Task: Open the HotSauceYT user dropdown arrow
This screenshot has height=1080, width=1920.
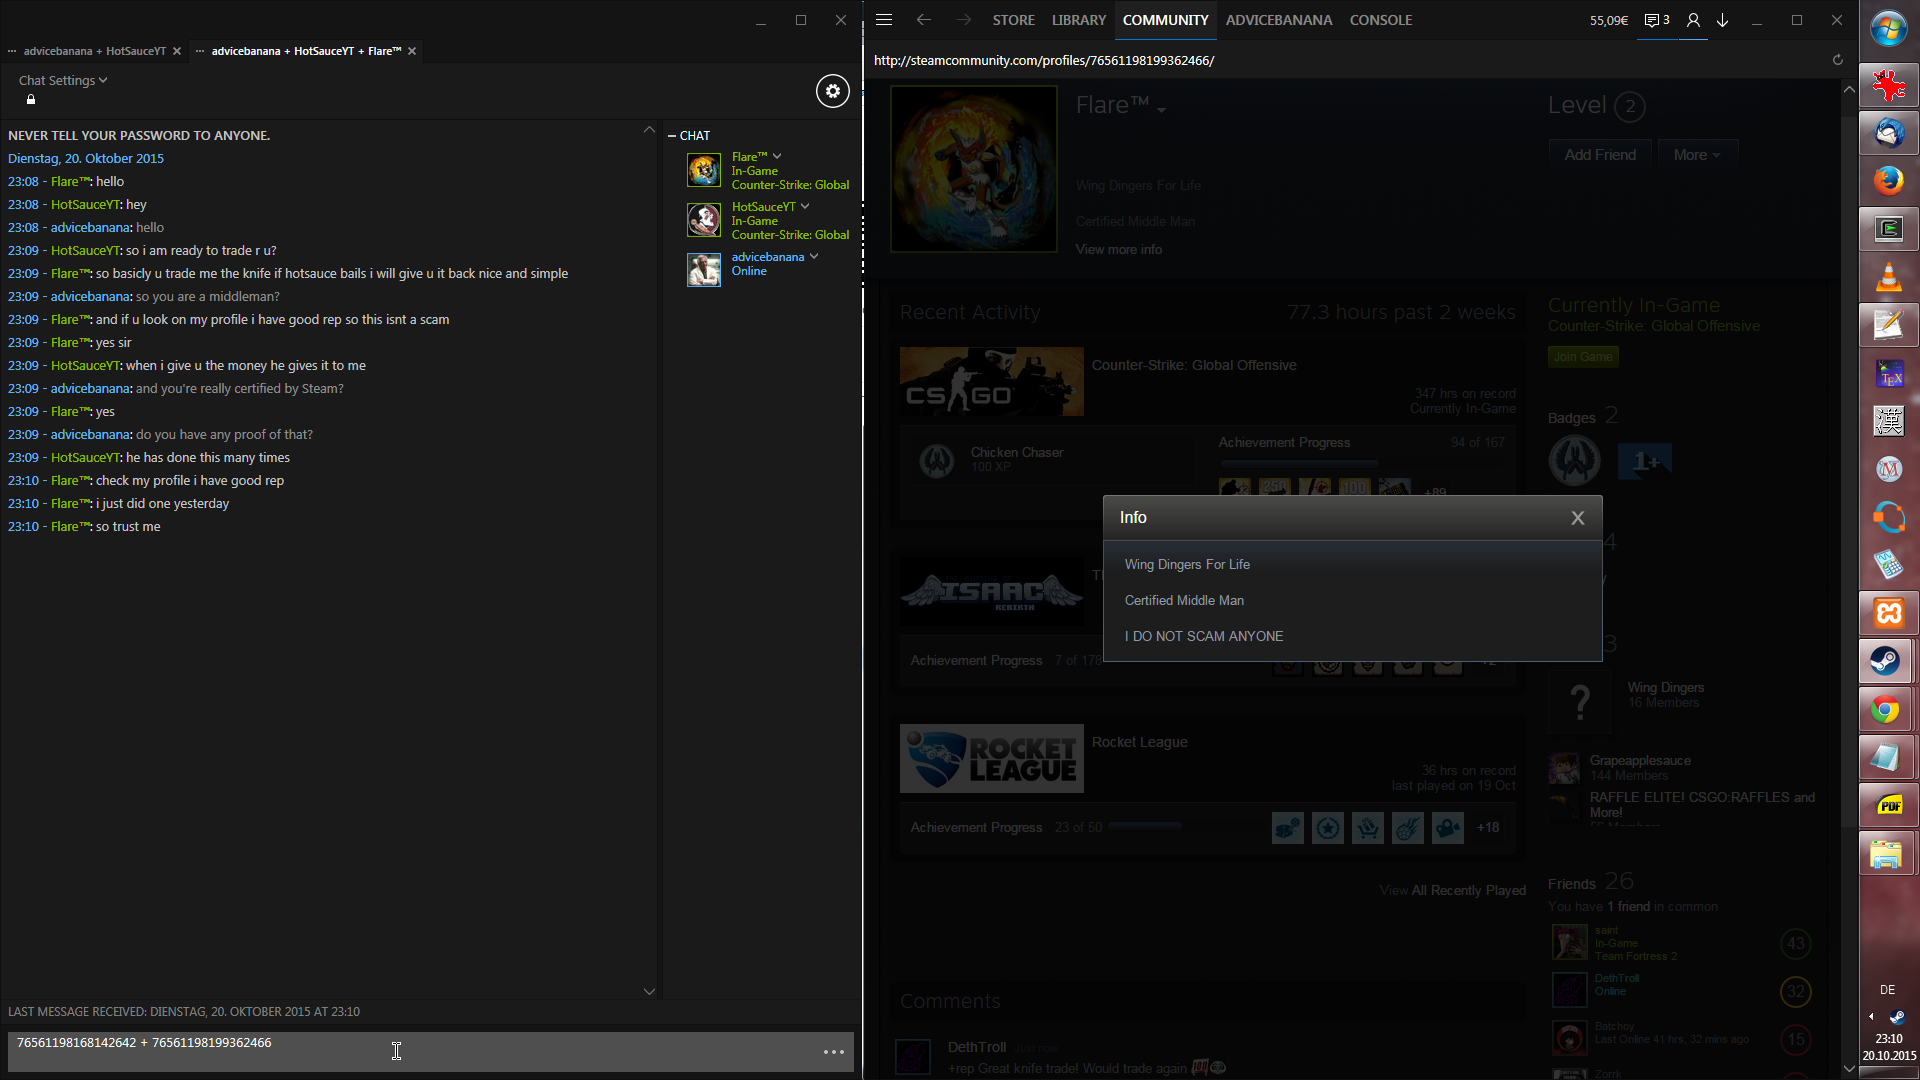Action: [805, 206]
